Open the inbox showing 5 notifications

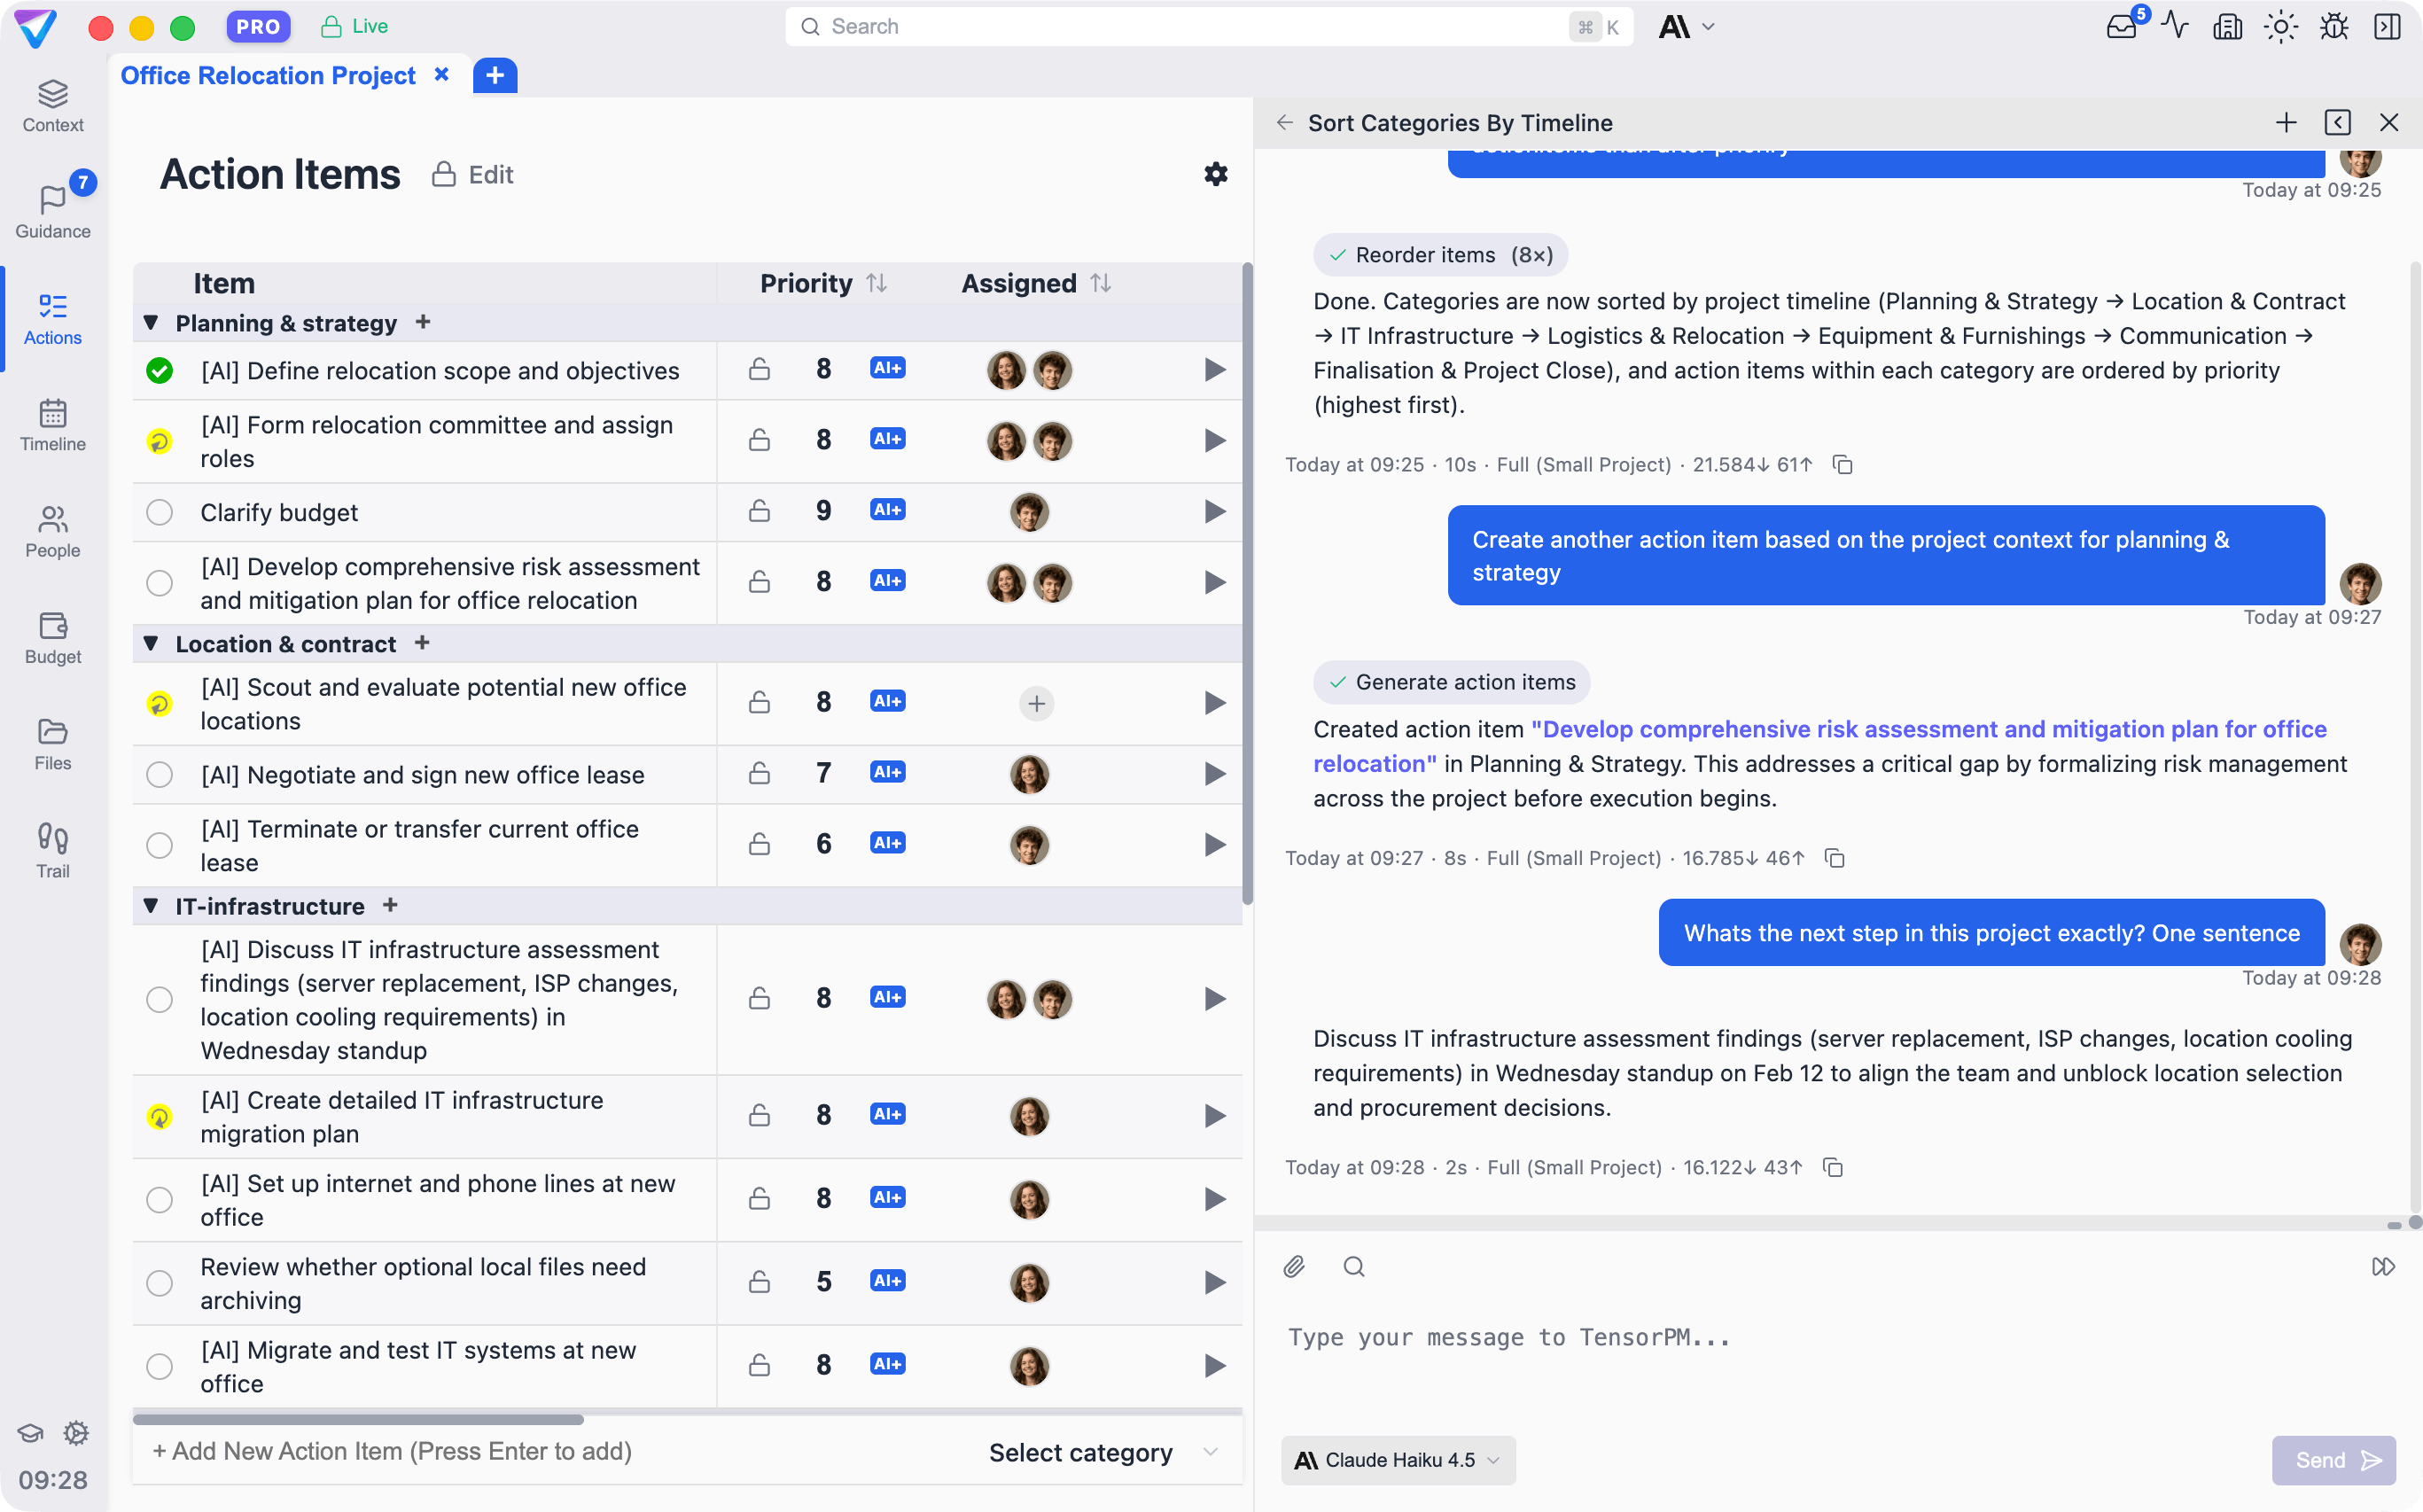coord(2120,27)
